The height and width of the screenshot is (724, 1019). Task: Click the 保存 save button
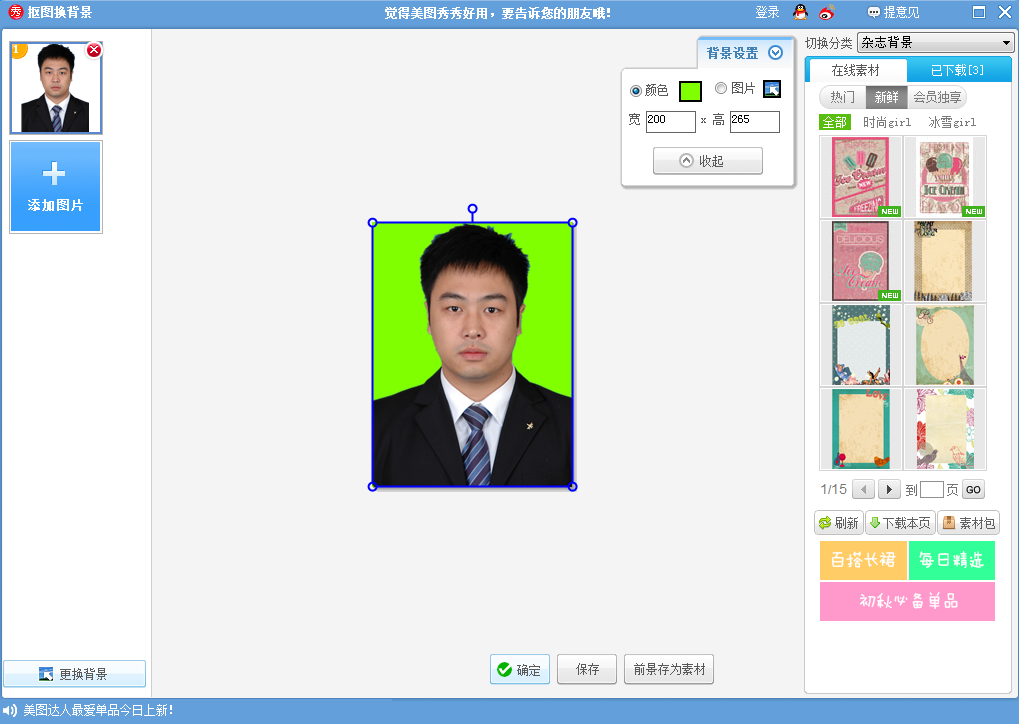point(587,669)
